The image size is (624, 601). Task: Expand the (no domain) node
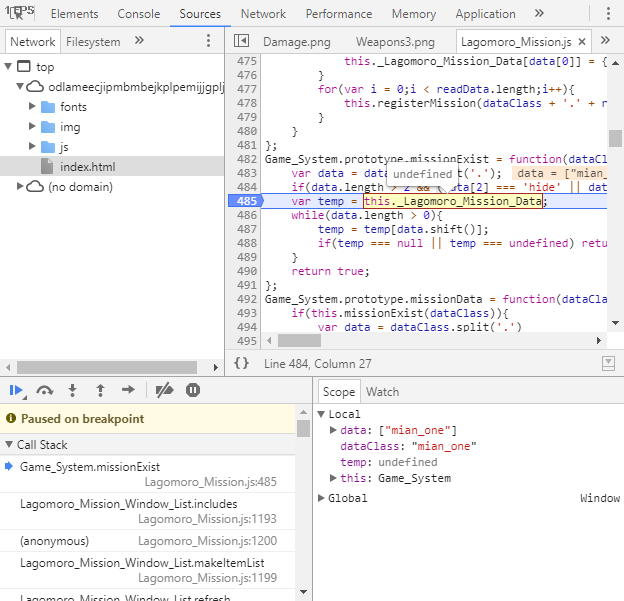pos(20,186)
